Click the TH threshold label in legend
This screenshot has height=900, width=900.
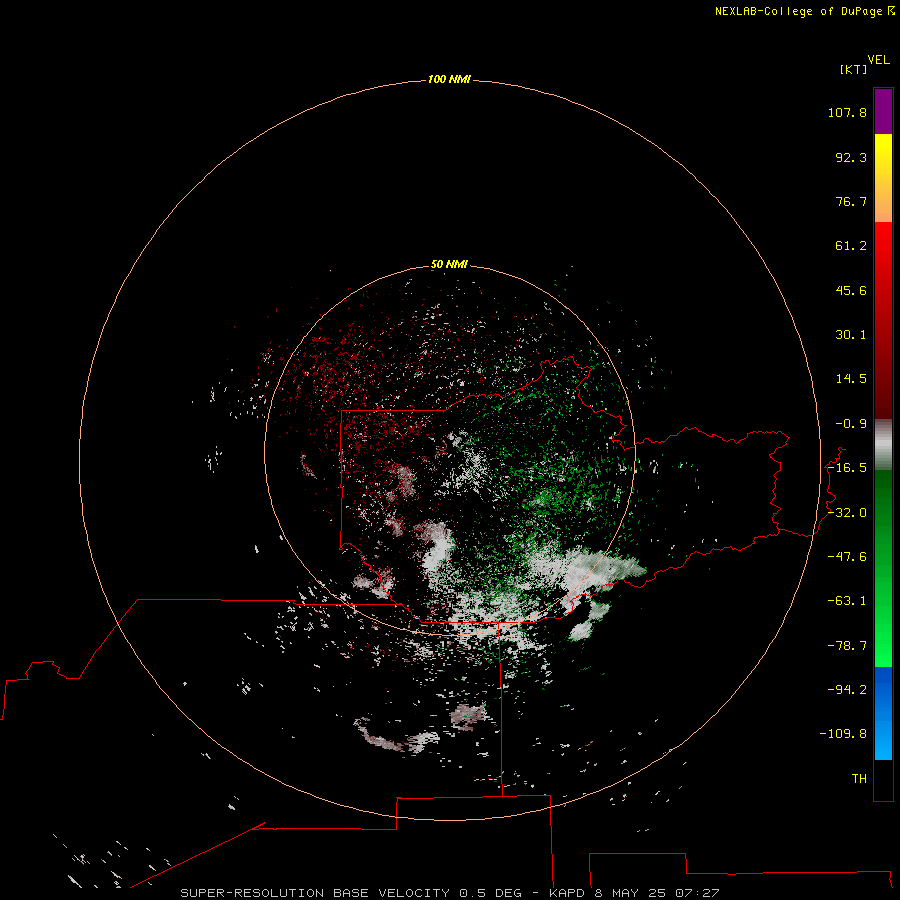859,779
